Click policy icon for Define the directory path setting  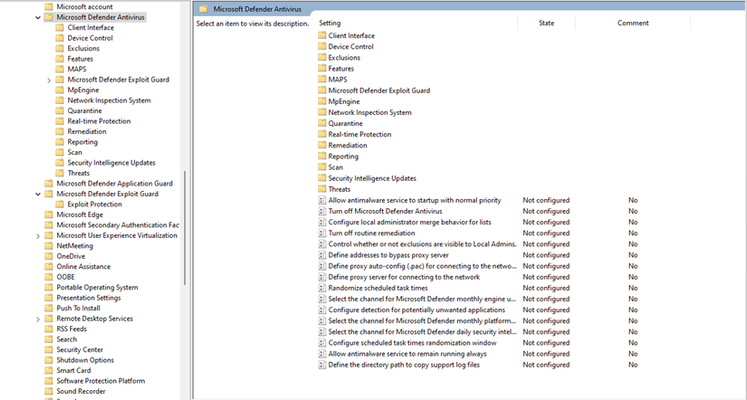click(322, 365)
